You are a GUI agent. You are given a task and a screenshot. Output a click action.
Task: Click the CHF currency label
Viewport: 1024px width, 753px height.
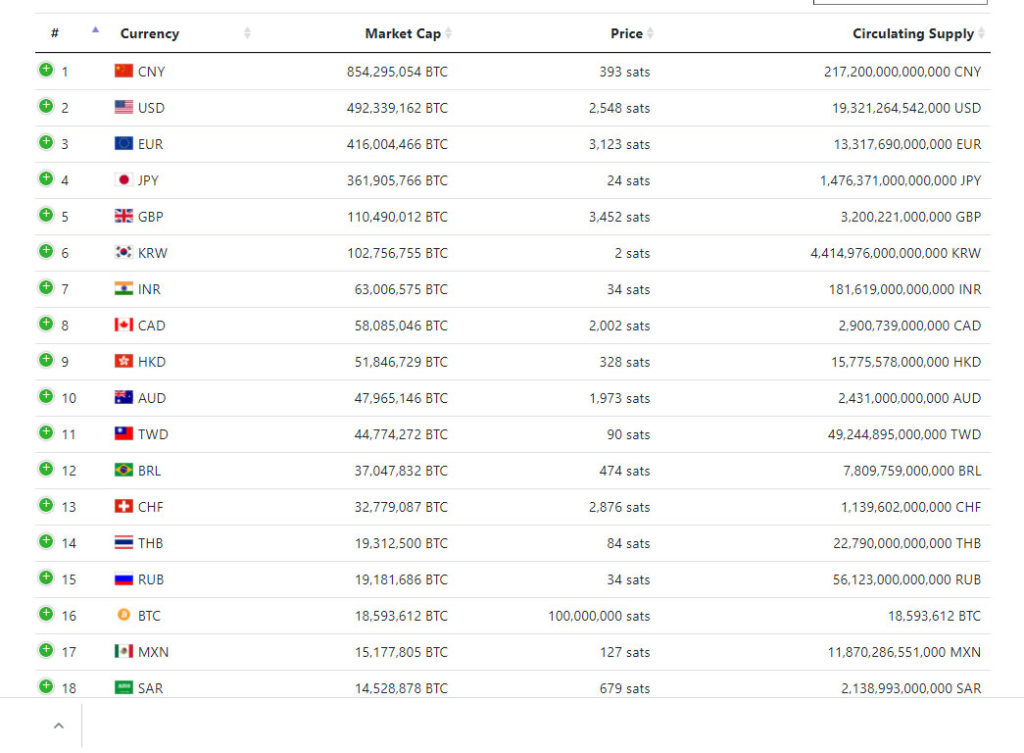pyautogui.click(x=150, y=507)
